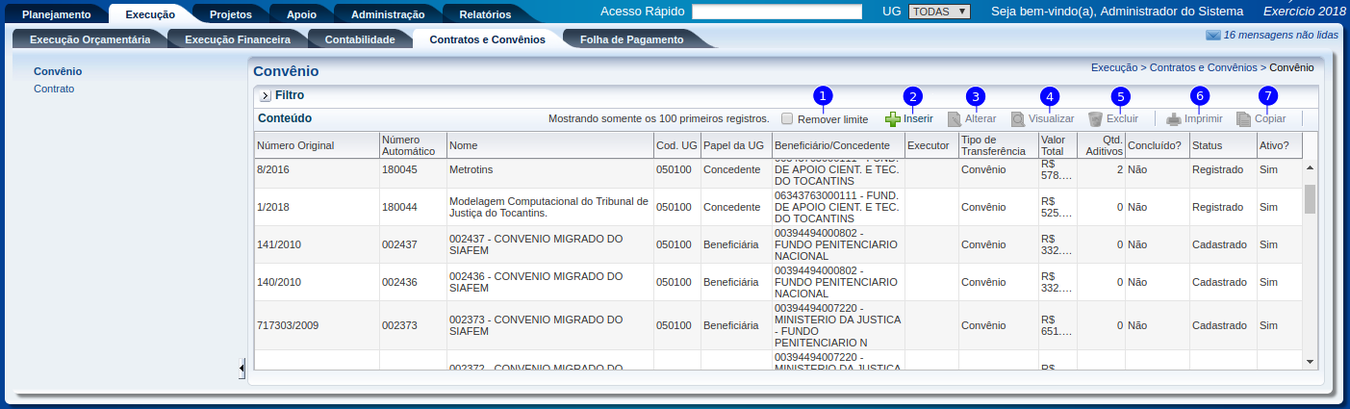1350x409 pixels.
Task: Click the Excluir trash icon
Action: [1096, 119]
